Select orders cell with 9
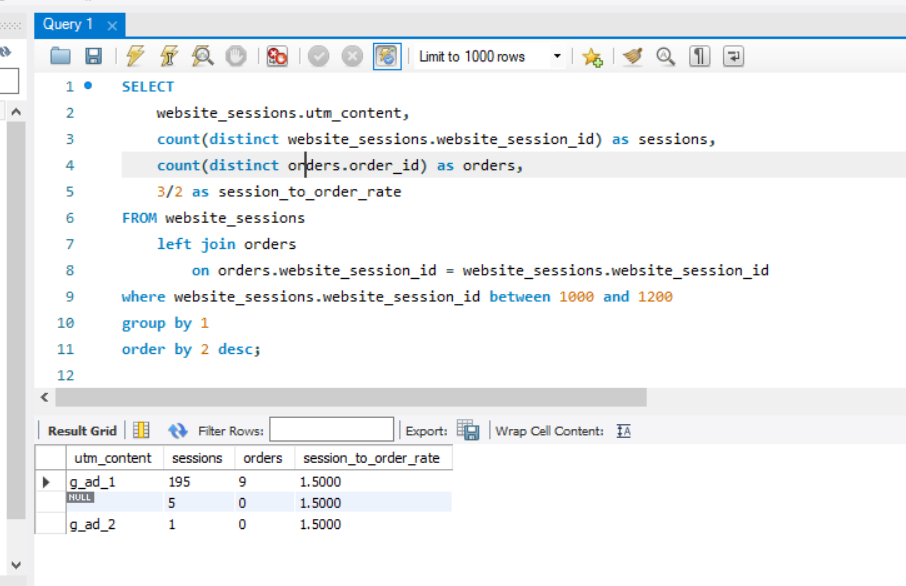 [264, 481]
